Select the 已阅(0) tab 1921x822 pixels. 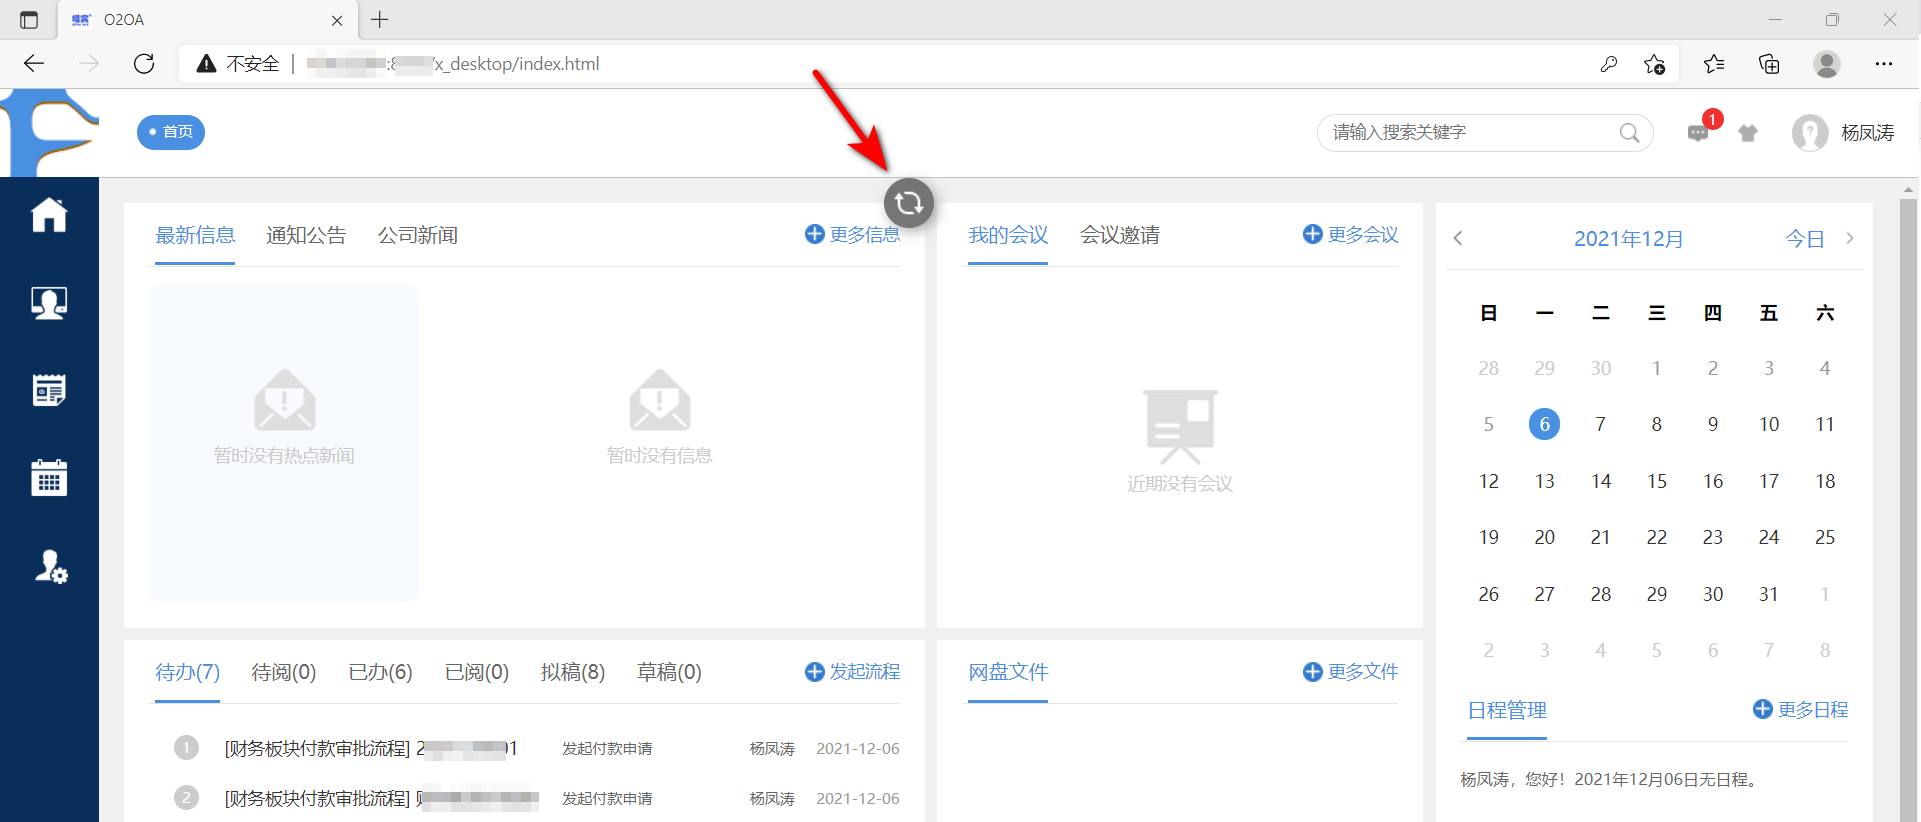click(x=477, y=672)
